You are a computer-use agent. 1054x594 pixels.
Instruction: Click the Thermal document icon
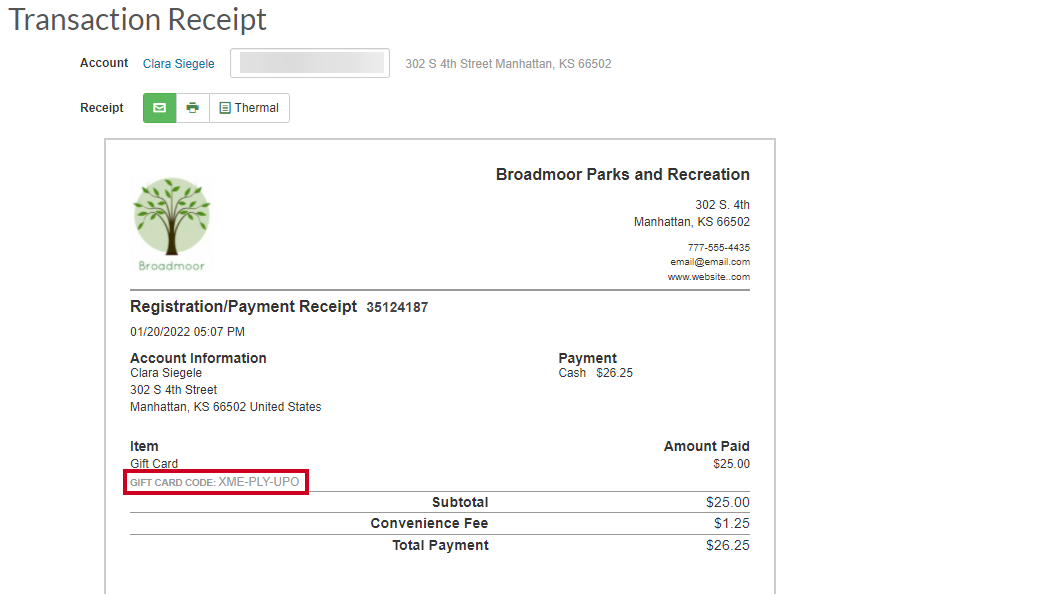(x=225, y=108)
